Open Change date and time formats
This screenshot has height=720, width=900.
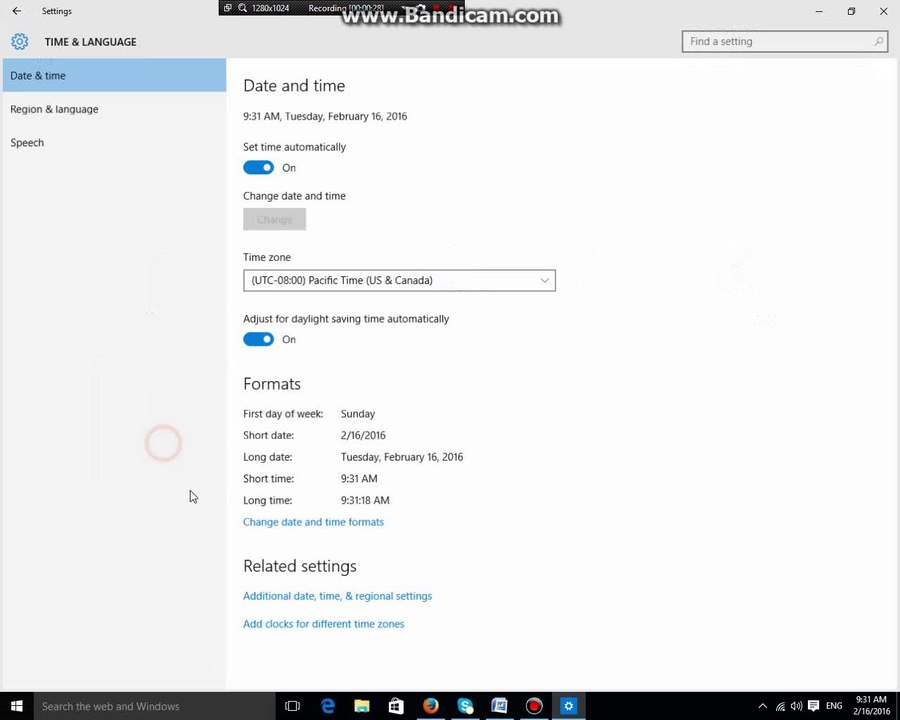[x=313, y=522]
